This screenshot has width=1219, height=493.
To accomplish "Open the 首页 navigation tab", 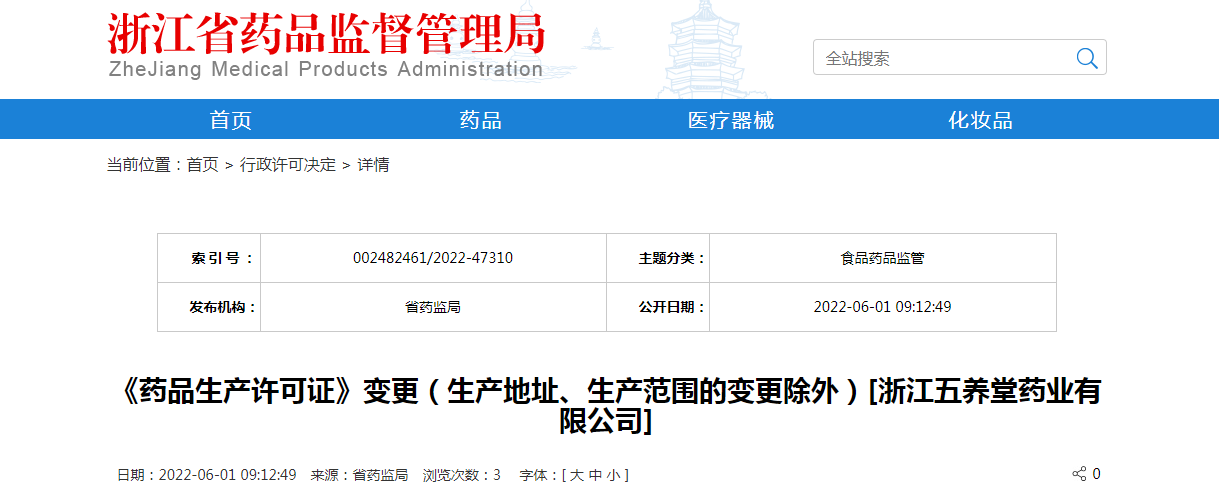I will click(x=231, y=120).
